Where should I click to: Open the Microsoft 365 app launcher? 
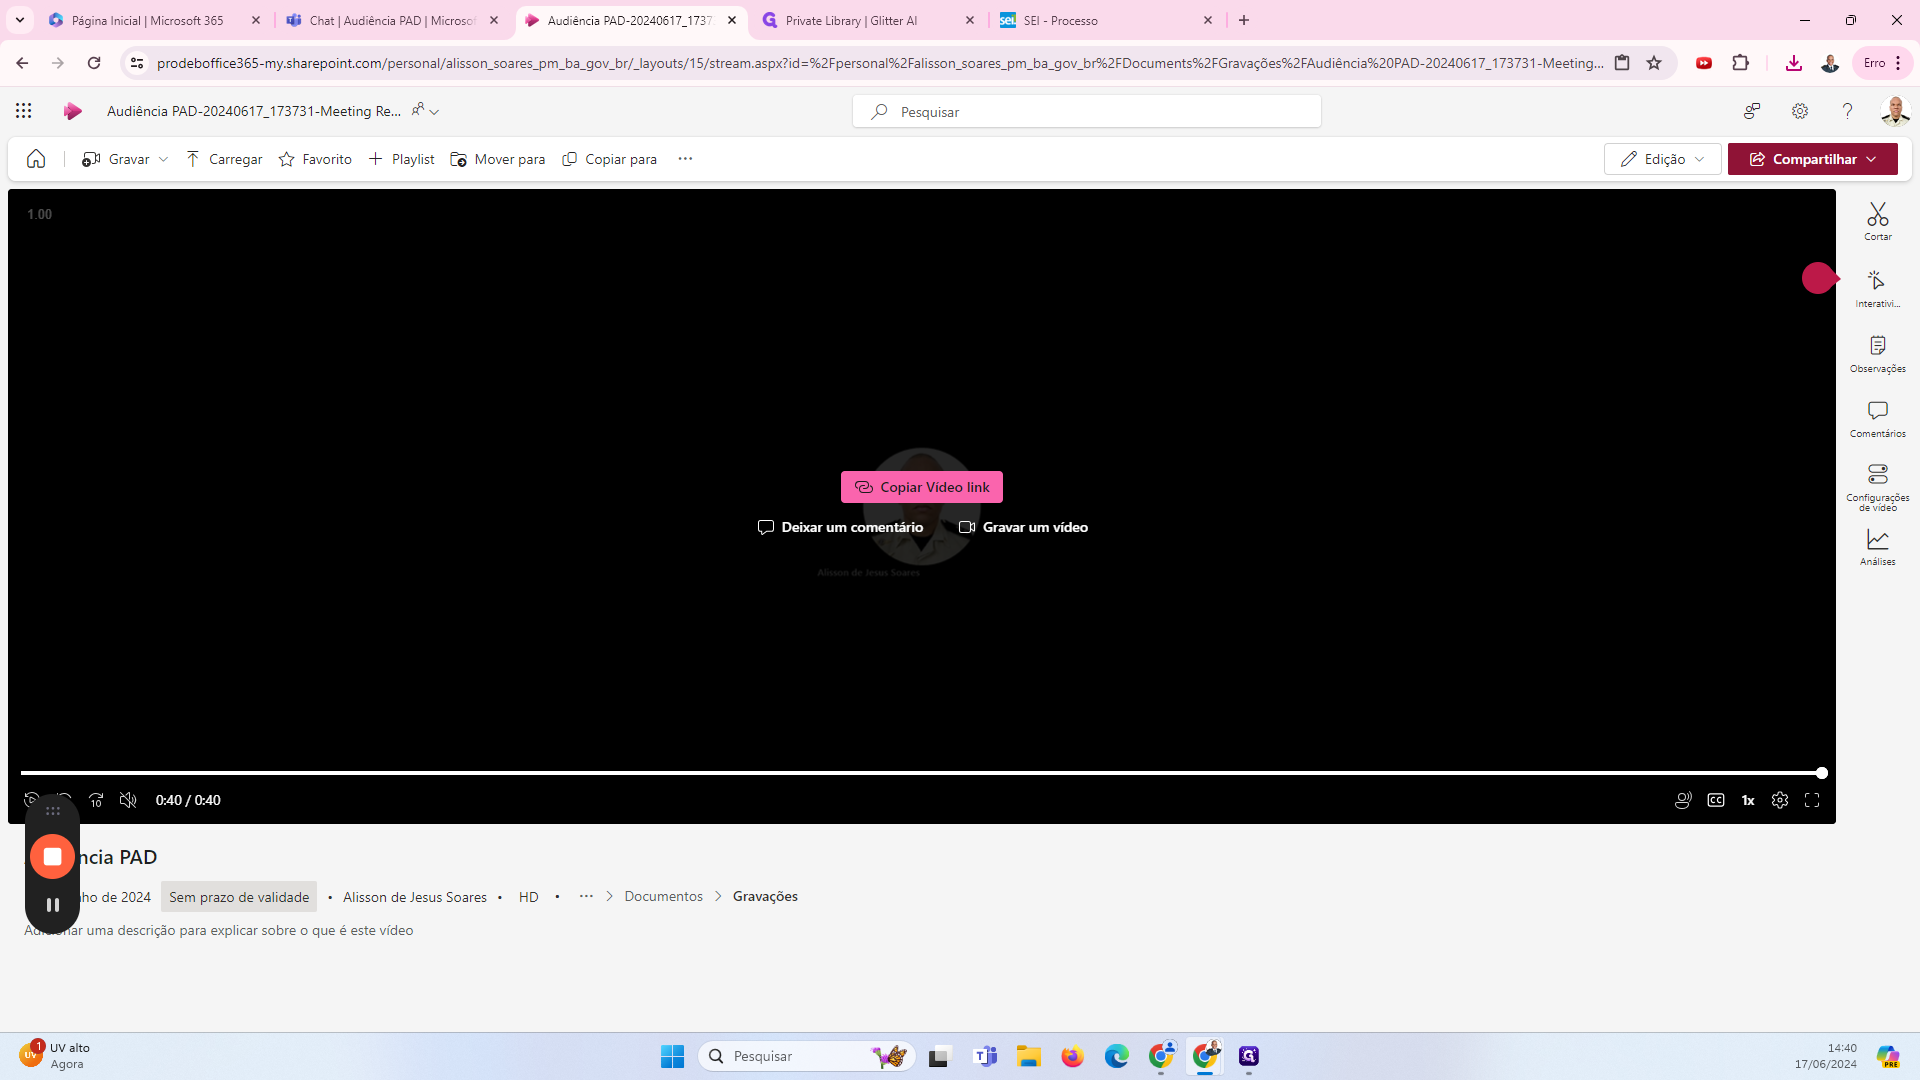point(23,111)
